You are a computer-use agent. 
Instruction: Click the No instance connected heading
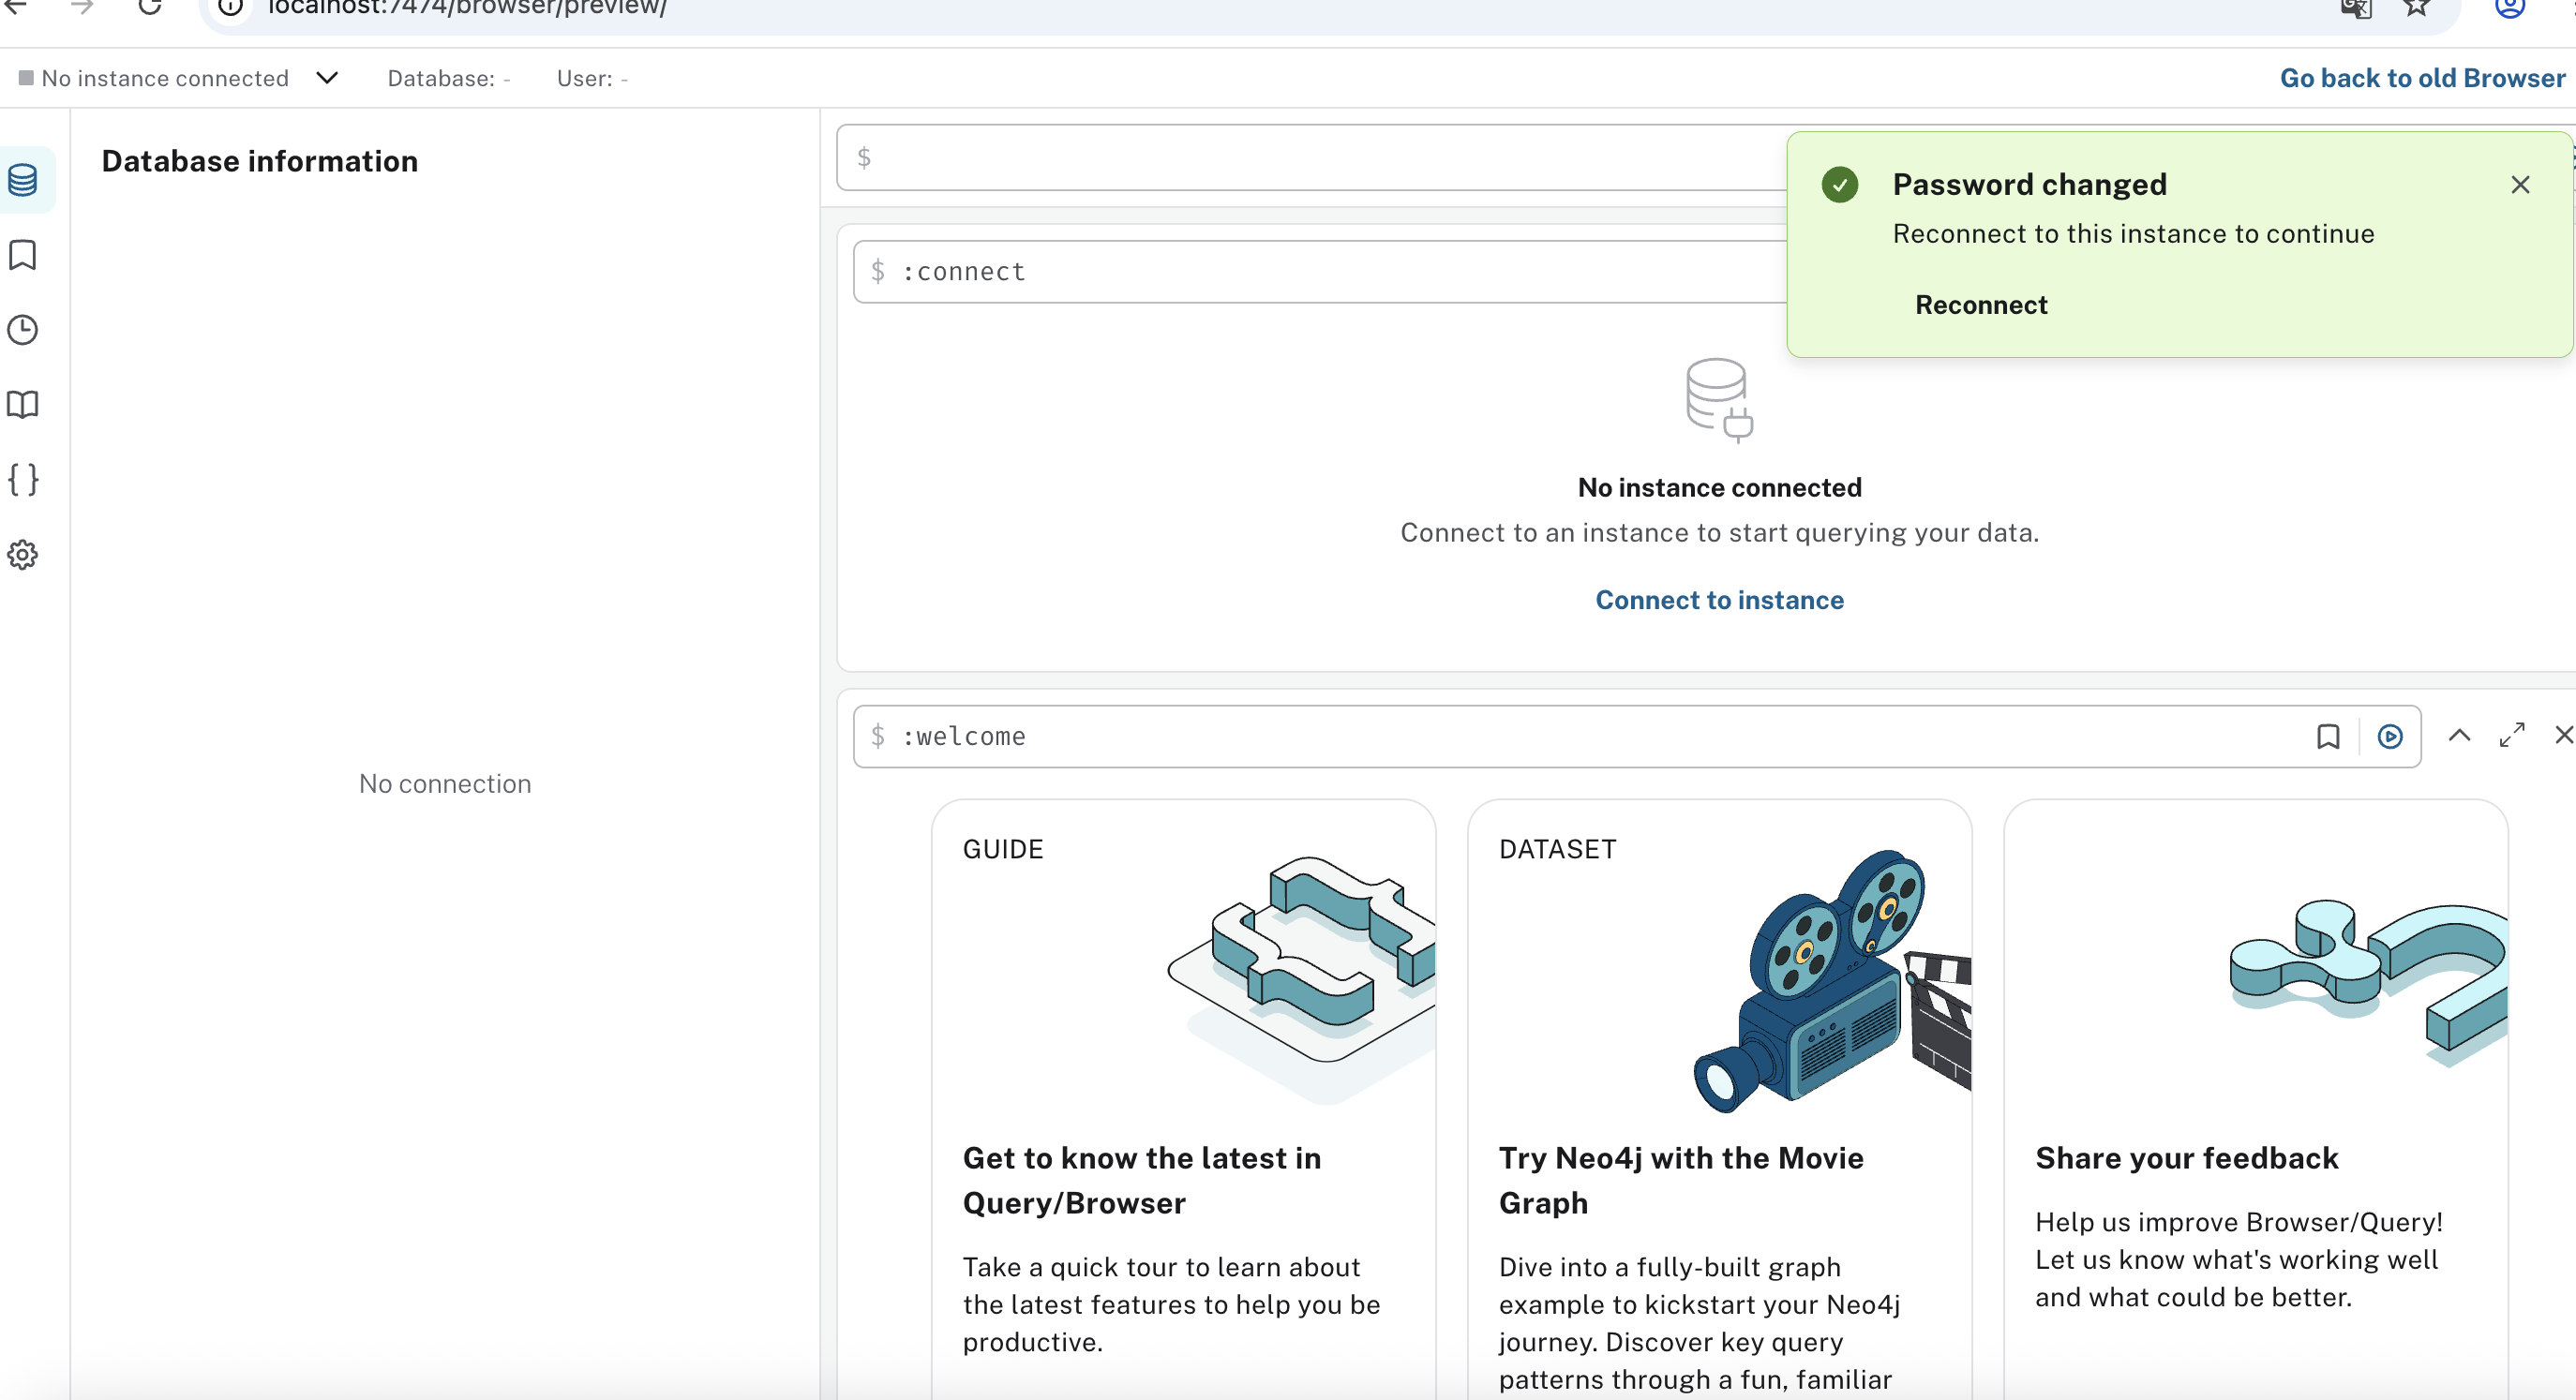(x=1719, y=488)
